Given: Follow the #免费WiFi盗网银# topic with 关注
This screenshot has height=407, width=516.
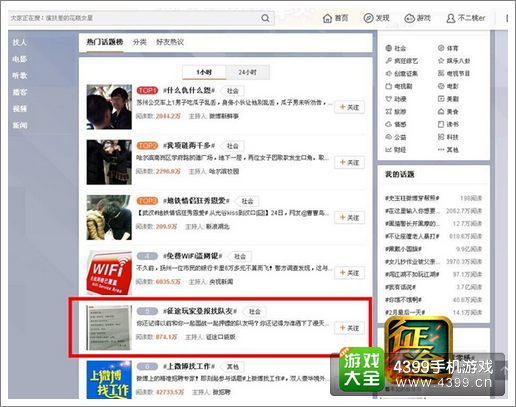Looking at the screenshot, I should 349,273.
